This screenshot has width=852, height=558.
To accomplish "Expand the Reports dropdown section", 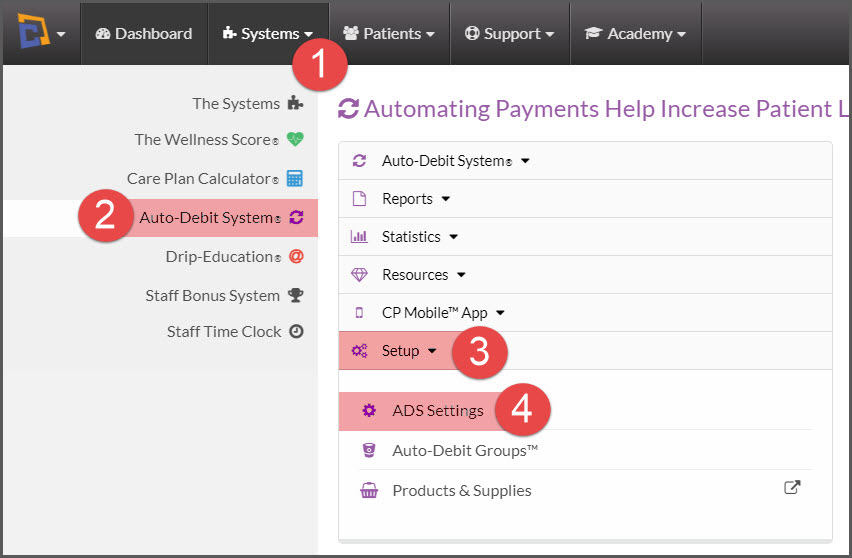I will 585,199.
